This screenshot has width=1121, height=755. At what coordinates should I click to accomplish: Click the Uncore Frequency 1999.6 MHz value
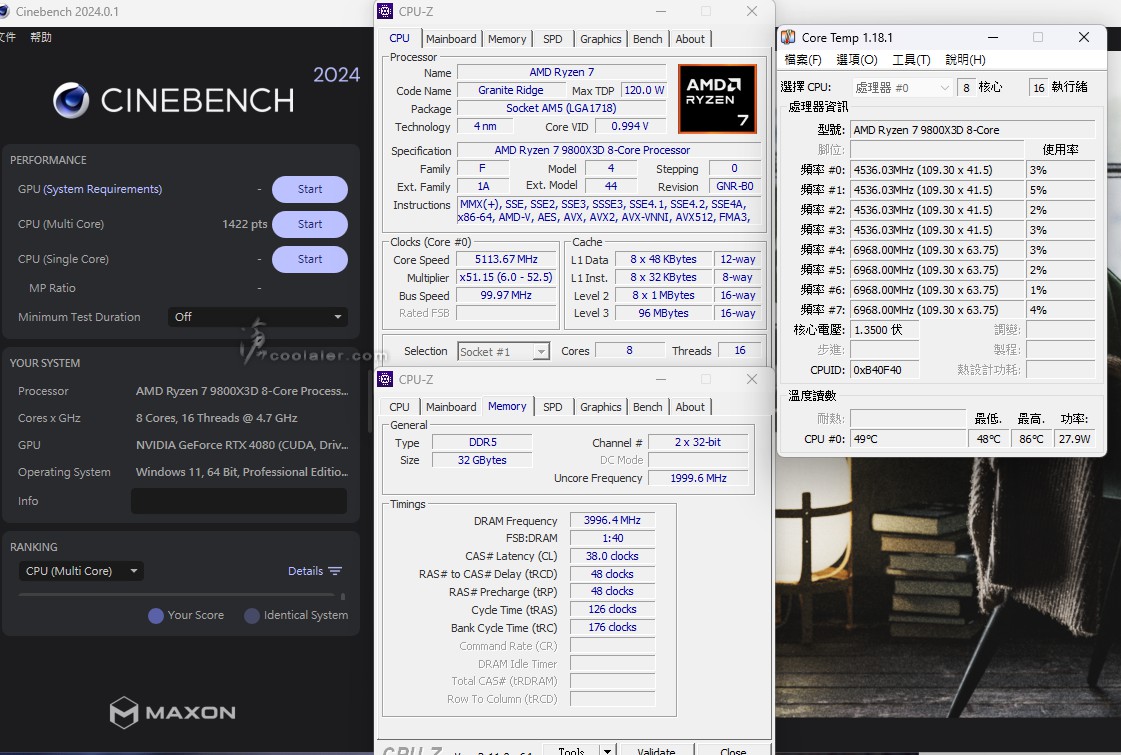(698, 478)
